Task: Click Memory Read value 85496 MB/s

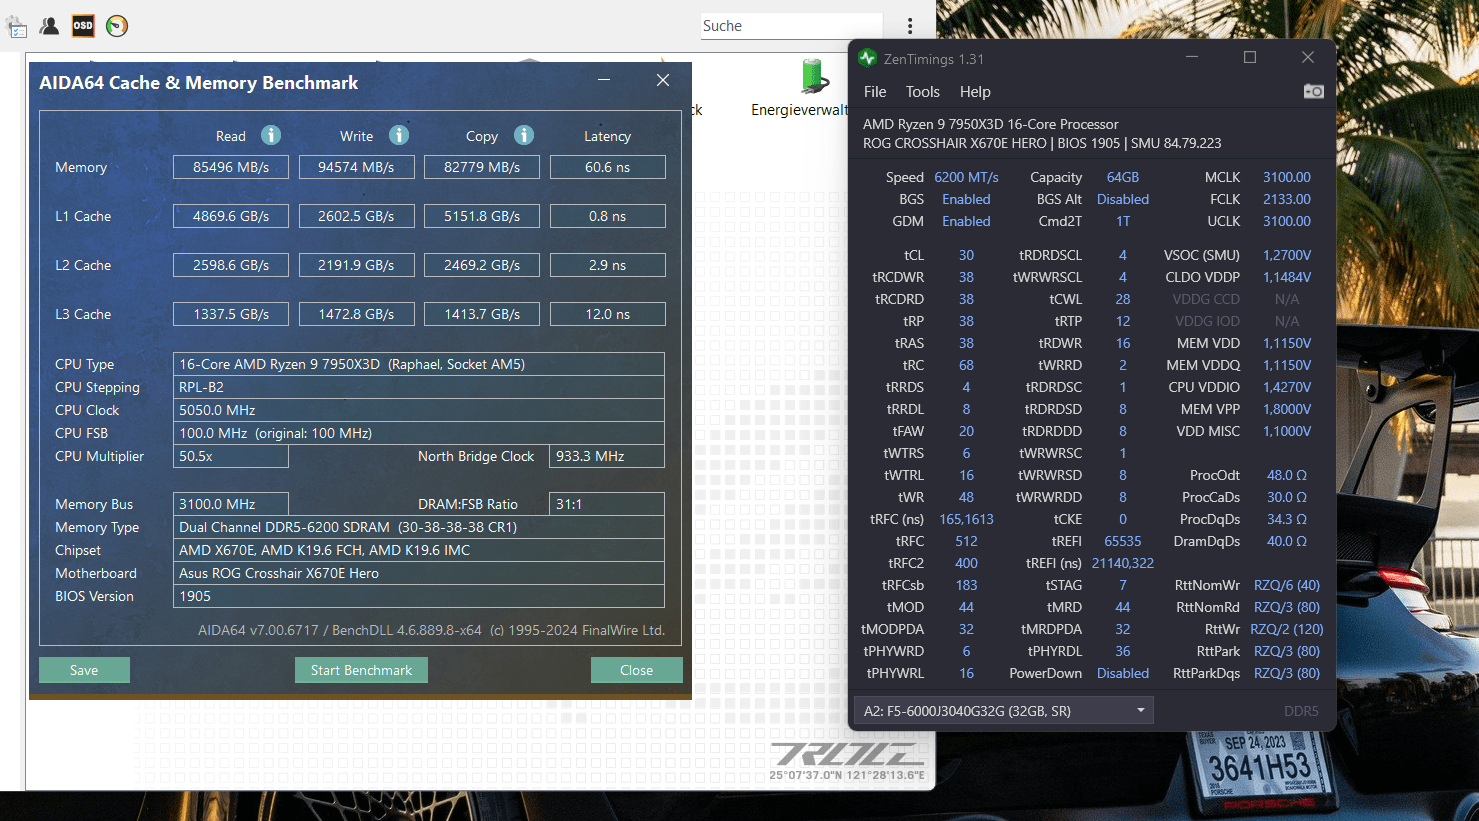Action: [231, 167]
